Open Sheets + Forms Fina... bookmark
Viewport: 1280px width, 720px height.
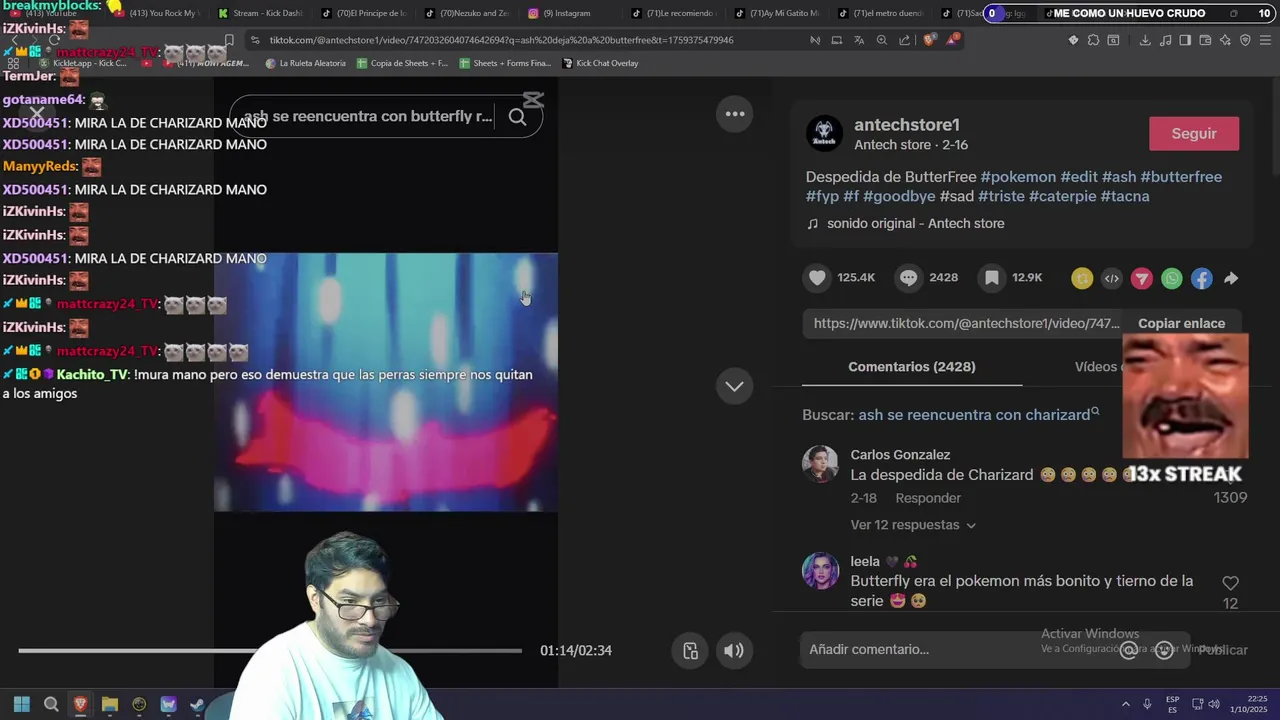point(505,63)
